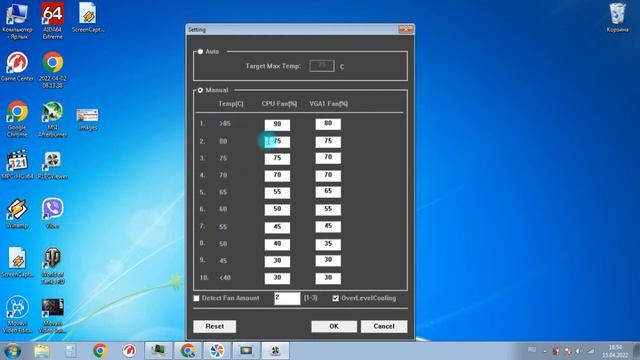Edit CPU Fan value for row 10 (<40)
Screen dimensions: 640x360
click(x=277, y=278)
